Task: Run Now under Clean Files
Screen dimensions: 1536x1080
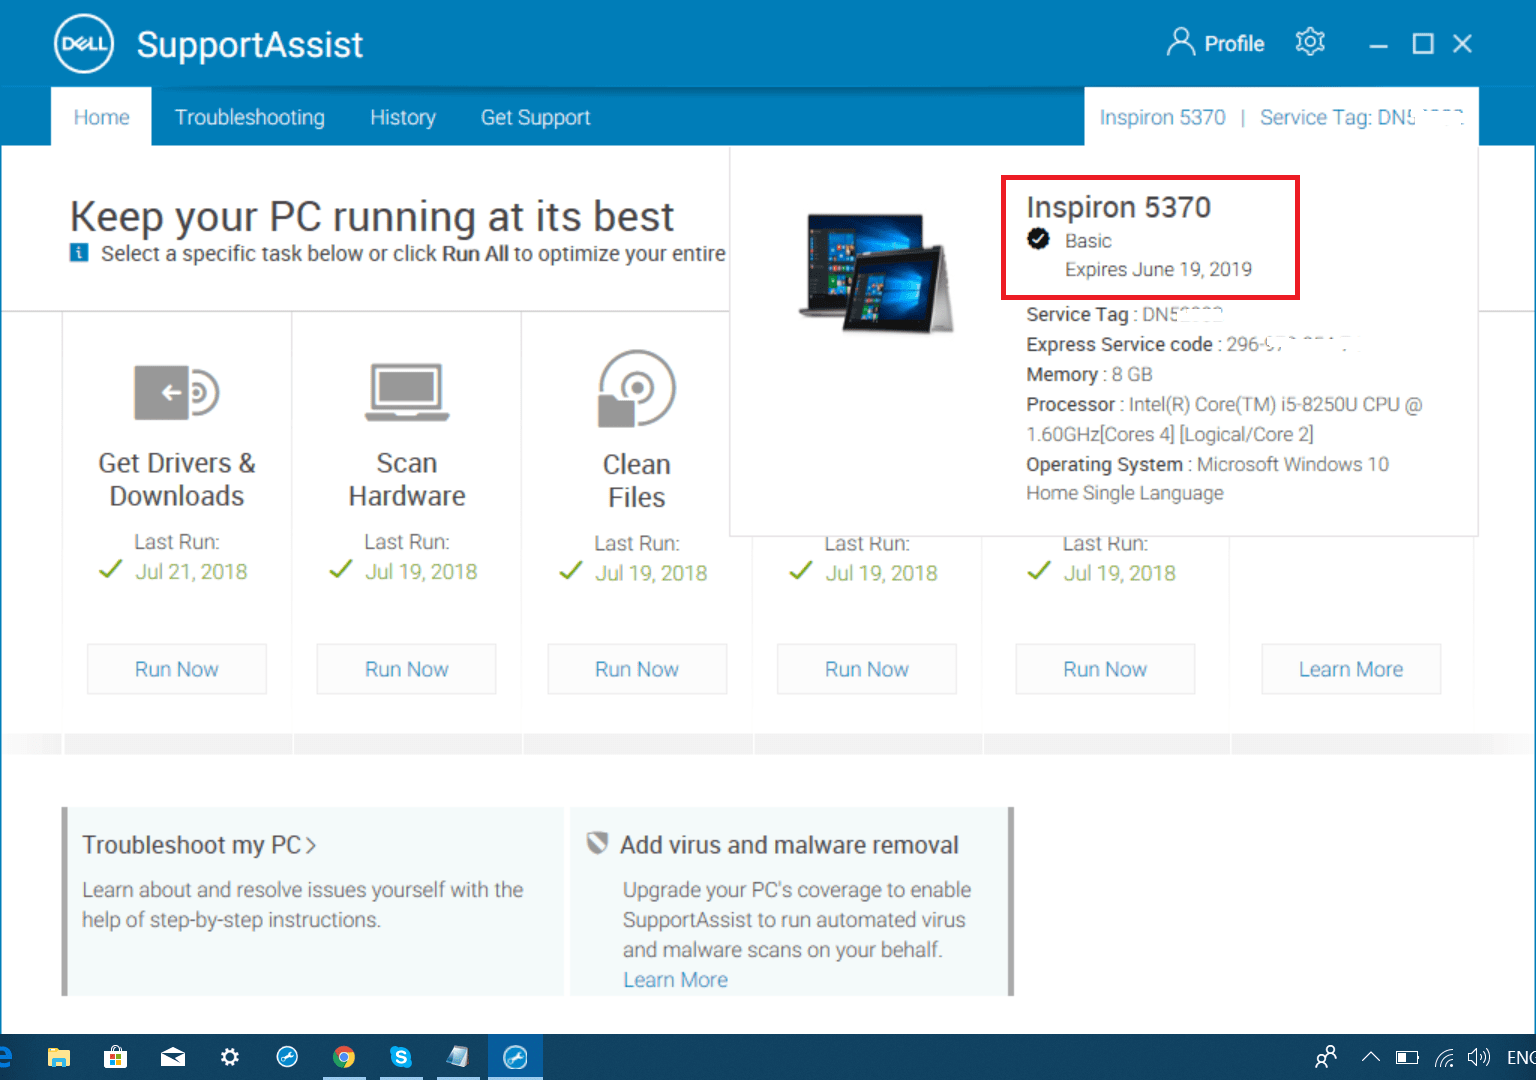Action: [x=637, y=669]
